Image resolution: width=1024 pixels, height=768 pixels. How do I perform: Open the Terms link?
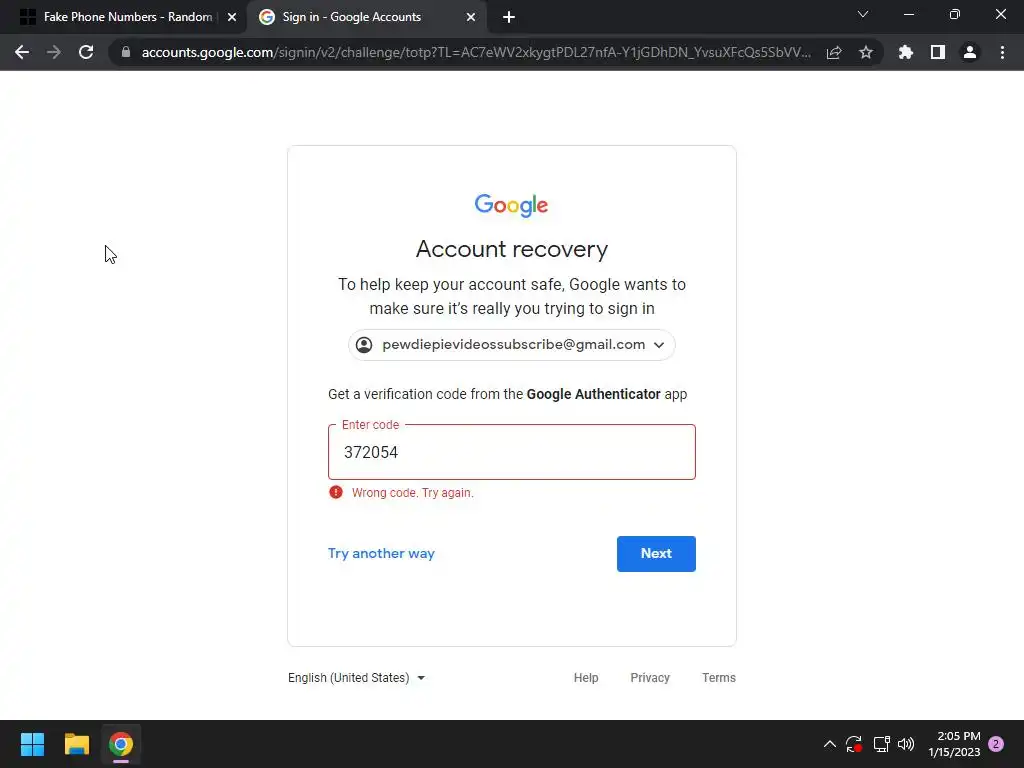coord(718,678)
